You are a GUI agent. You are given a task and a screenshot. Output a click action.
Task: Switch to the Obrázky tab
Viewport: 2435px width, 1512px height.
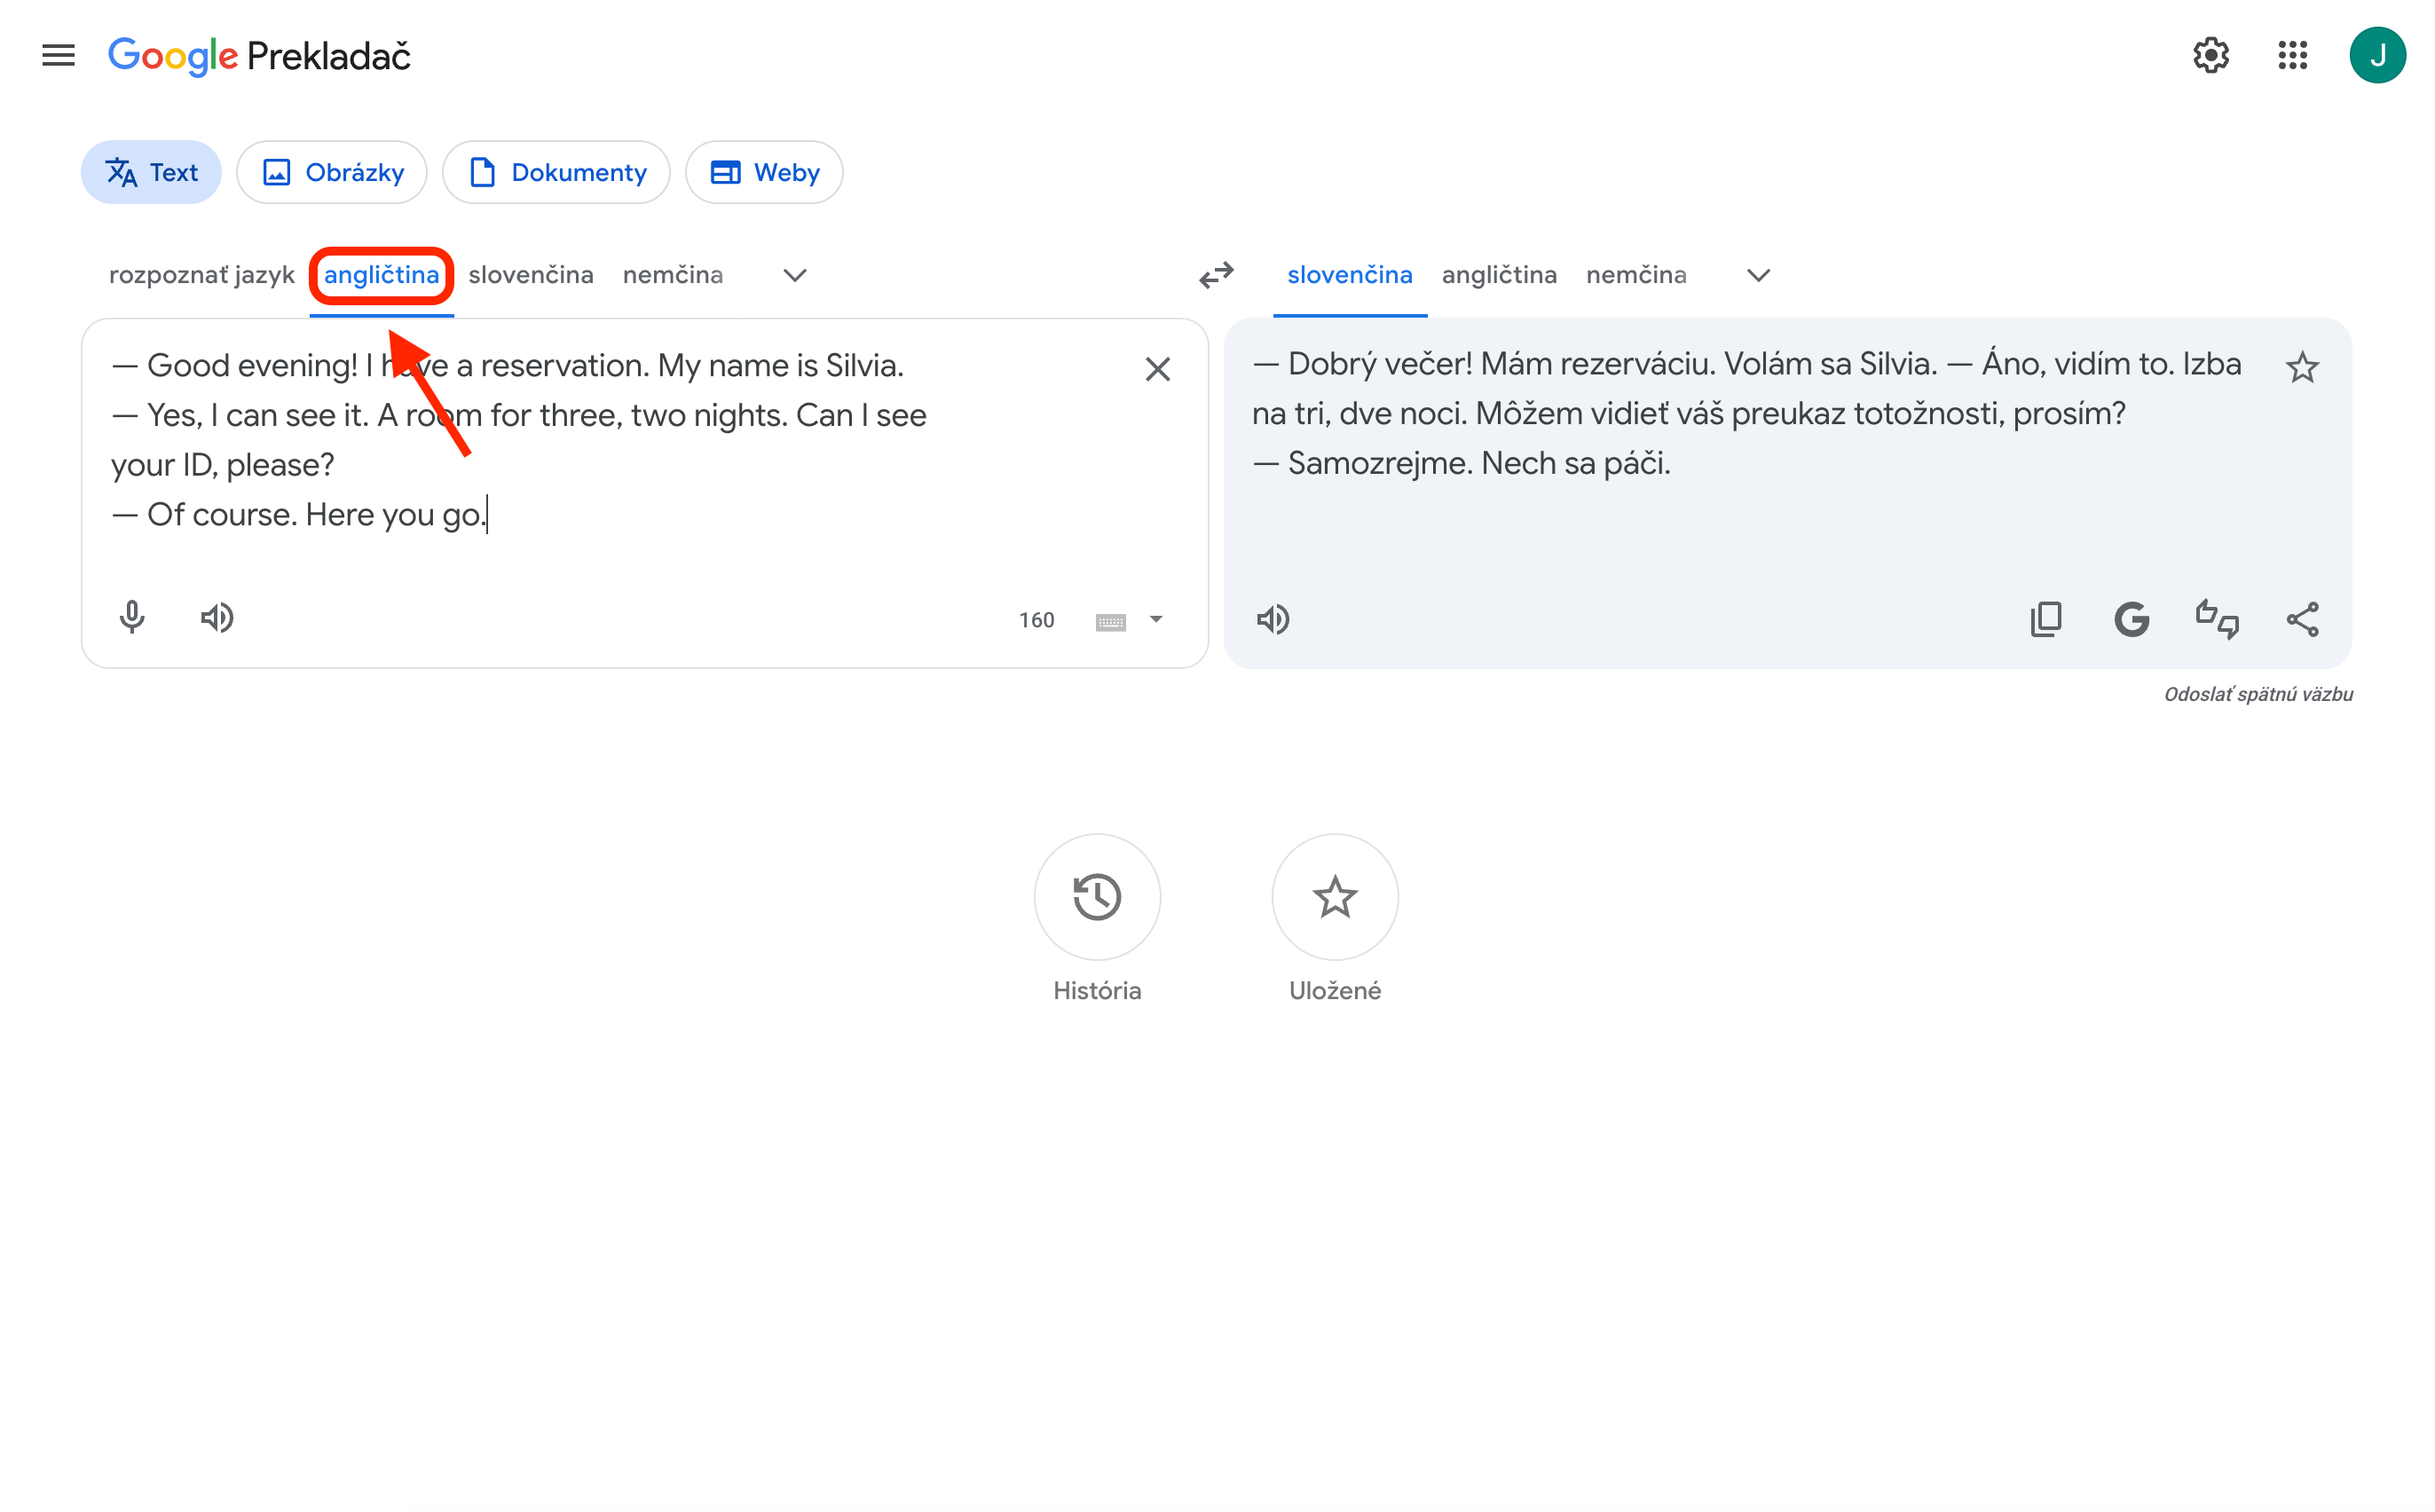click(332, 172)
